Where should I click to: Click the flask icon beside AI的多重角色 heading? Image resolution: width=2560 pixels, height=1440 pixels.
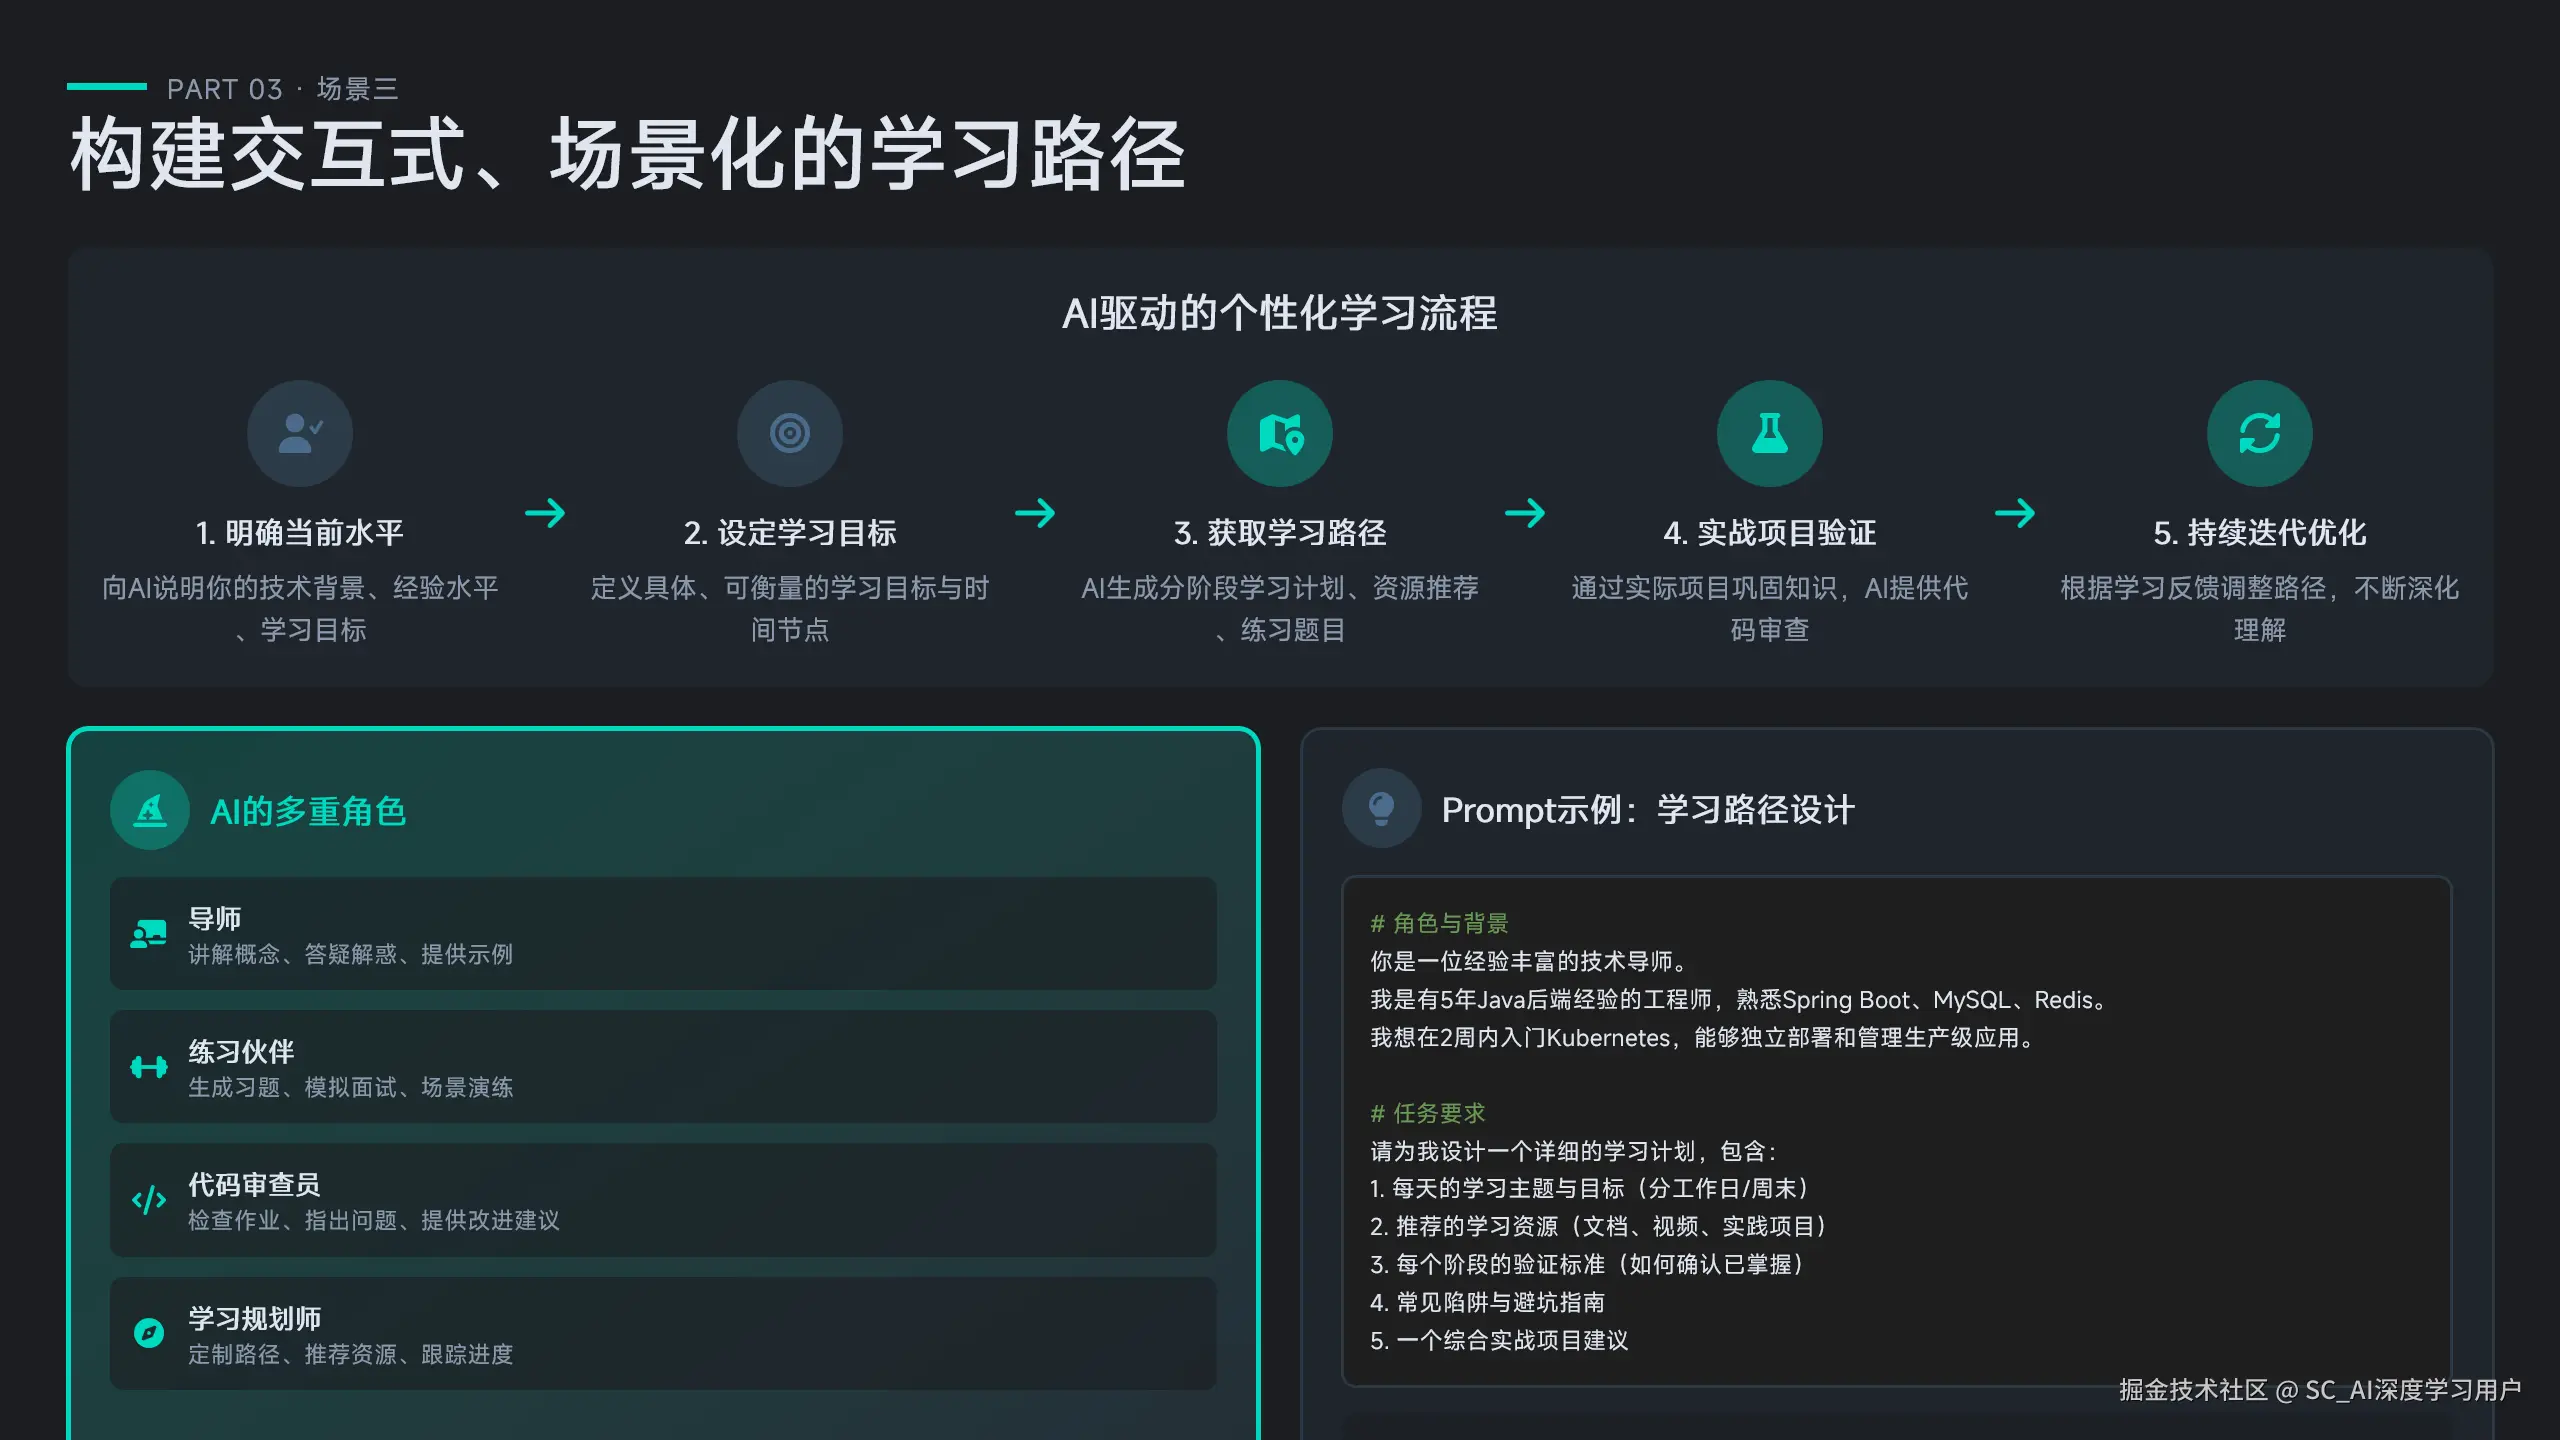pyautogui.click(x=149, y=810)
